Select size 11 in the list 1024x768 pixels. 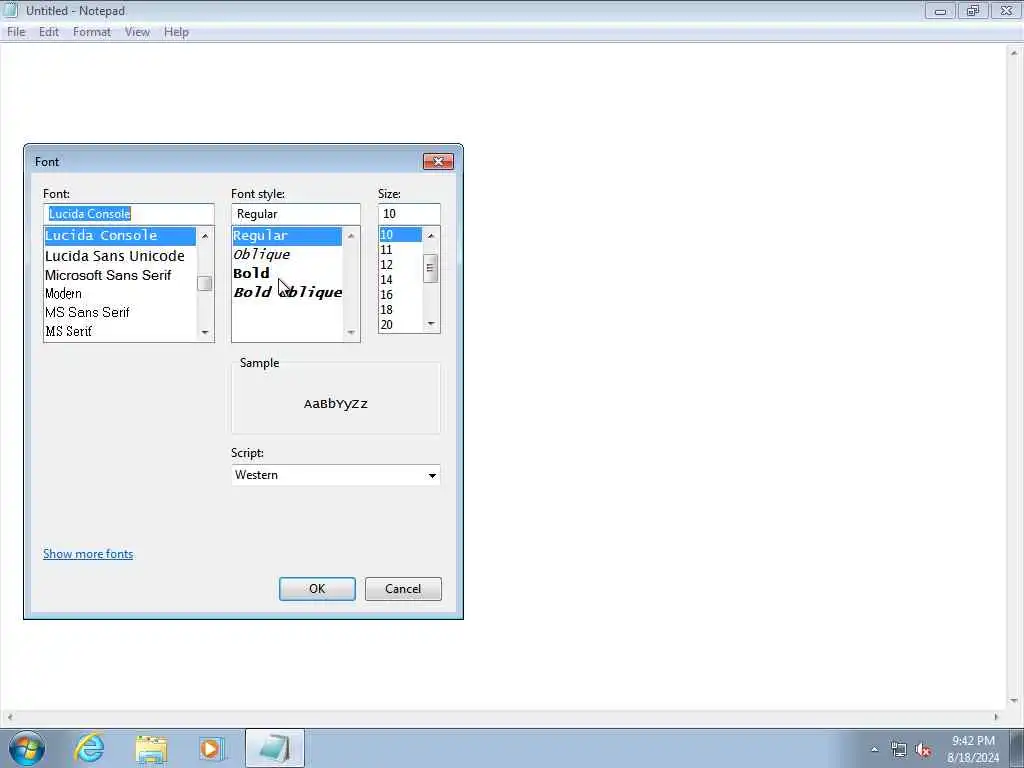pos(401,249)
